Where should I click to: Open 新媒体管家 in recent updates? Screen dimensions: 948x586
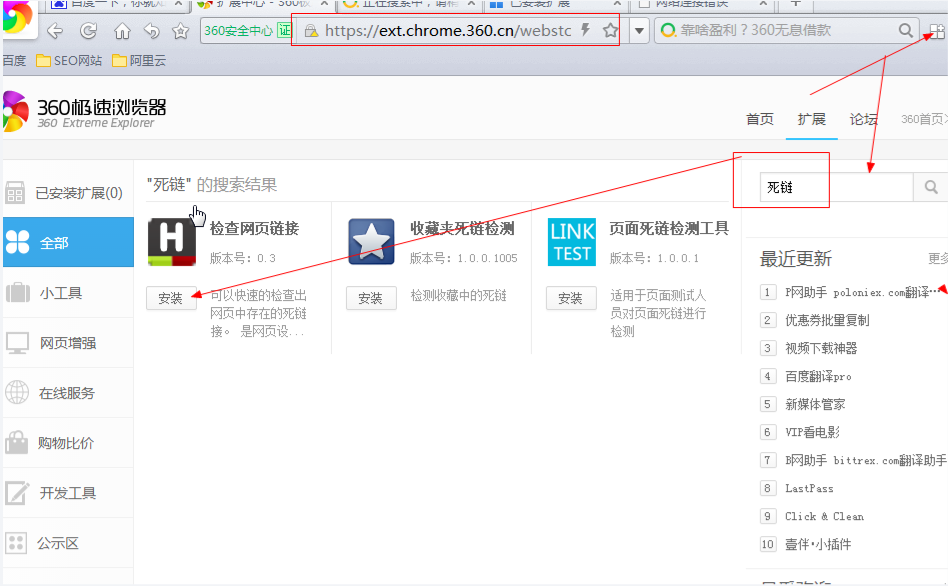(815, 404)
